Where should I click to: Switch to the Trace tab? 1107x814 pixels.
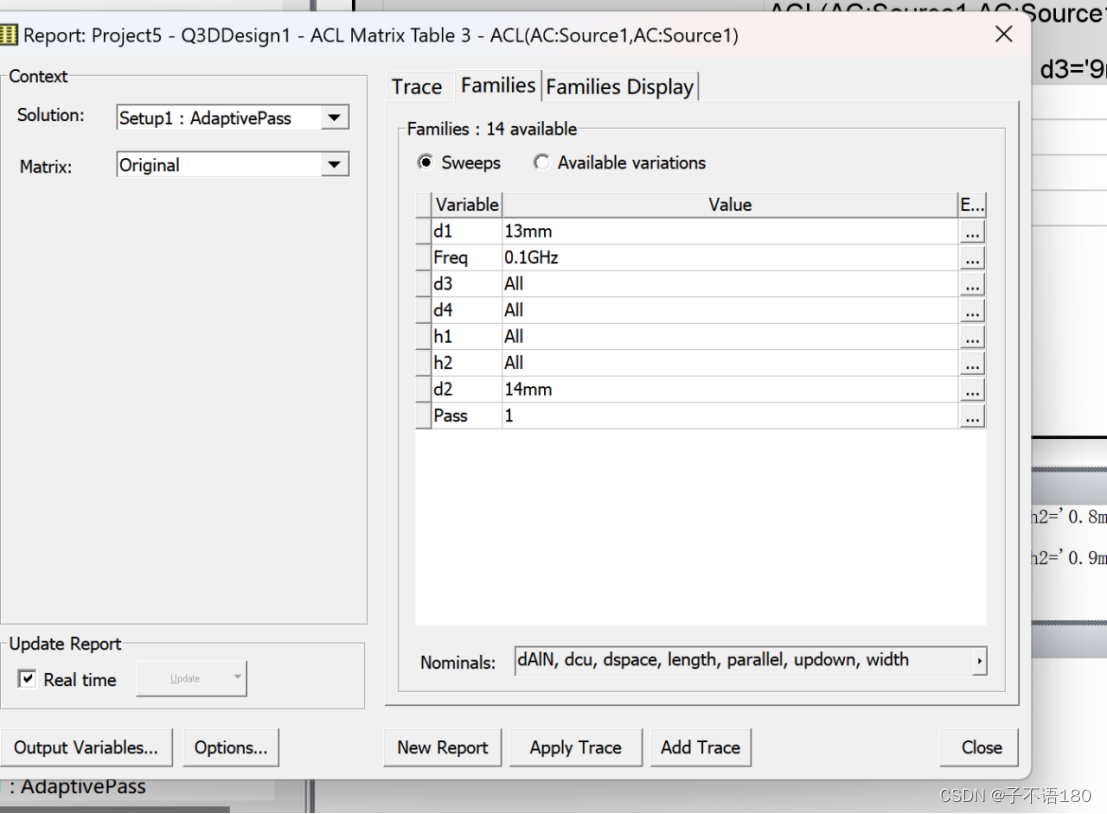click(416, 86)
